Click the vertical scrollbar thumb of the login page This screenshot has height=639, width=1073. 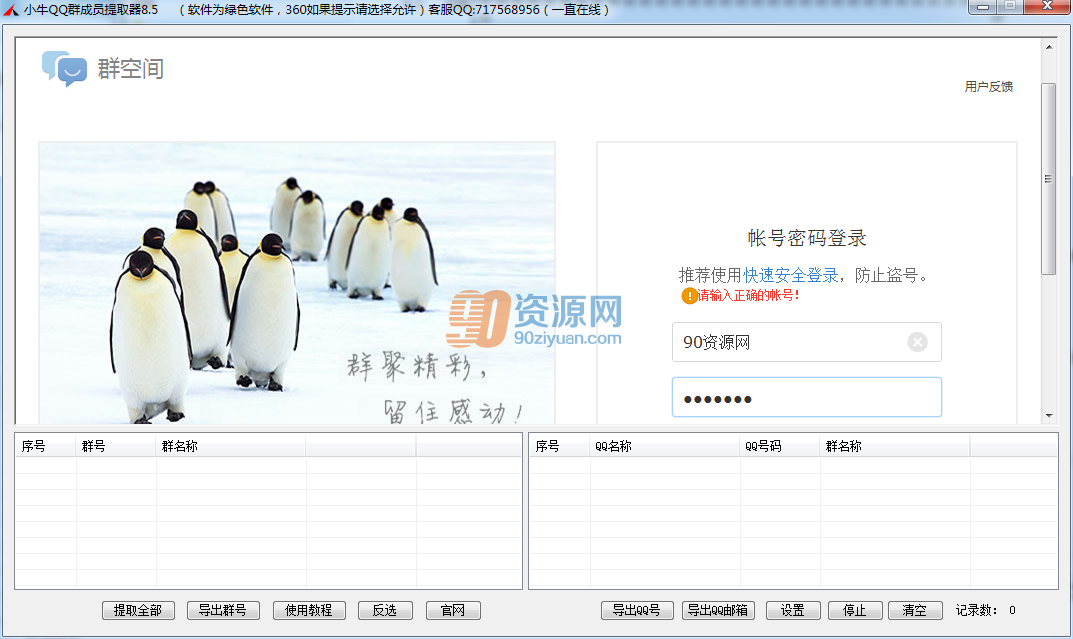(1048, 179)
